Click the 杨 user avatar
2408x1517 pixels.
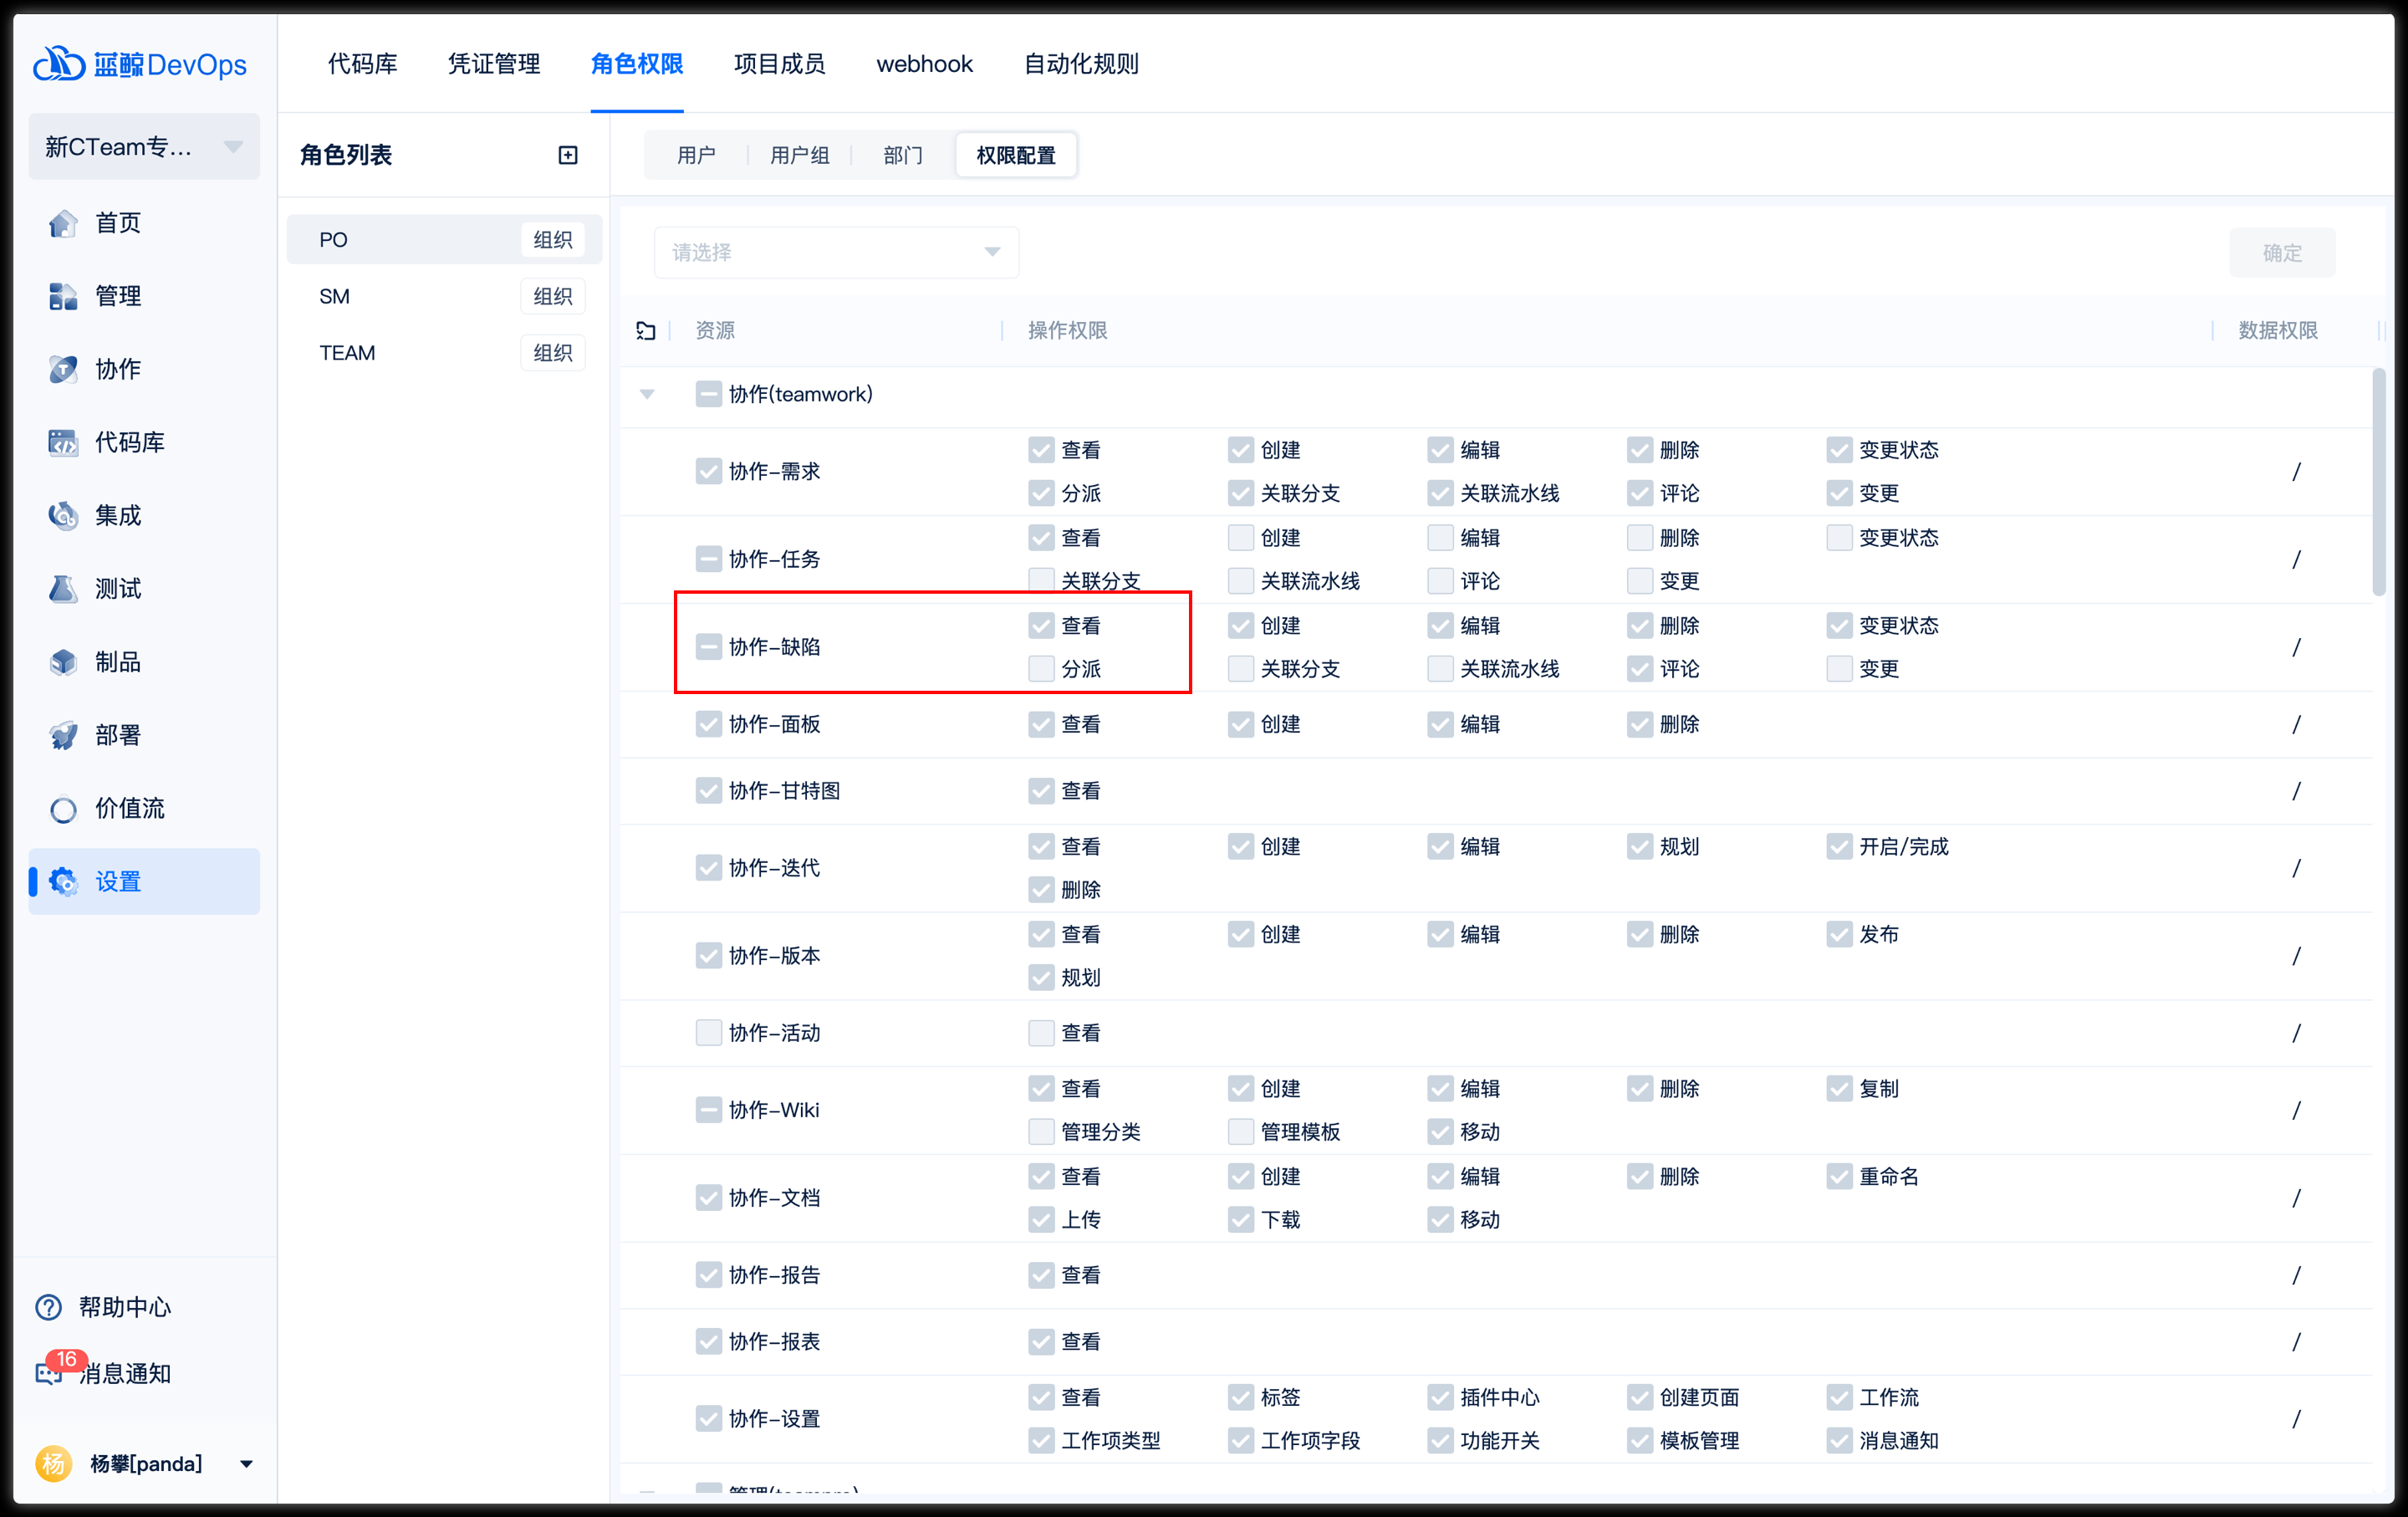click(x=54, y=1463)
